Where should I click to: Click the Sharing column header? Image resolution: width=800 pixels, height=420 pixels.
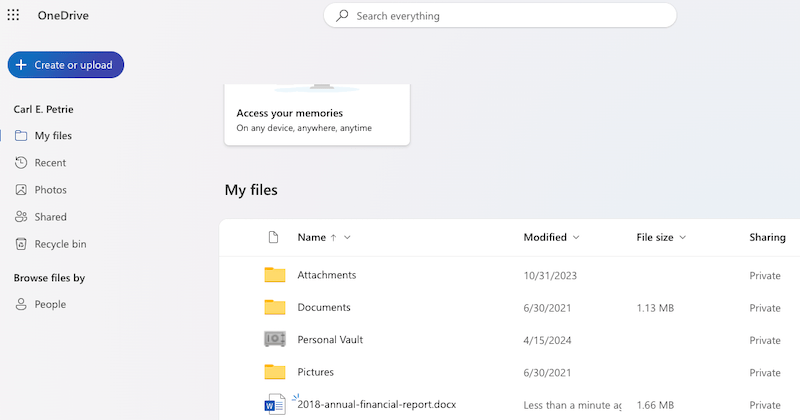pos(767,237)
